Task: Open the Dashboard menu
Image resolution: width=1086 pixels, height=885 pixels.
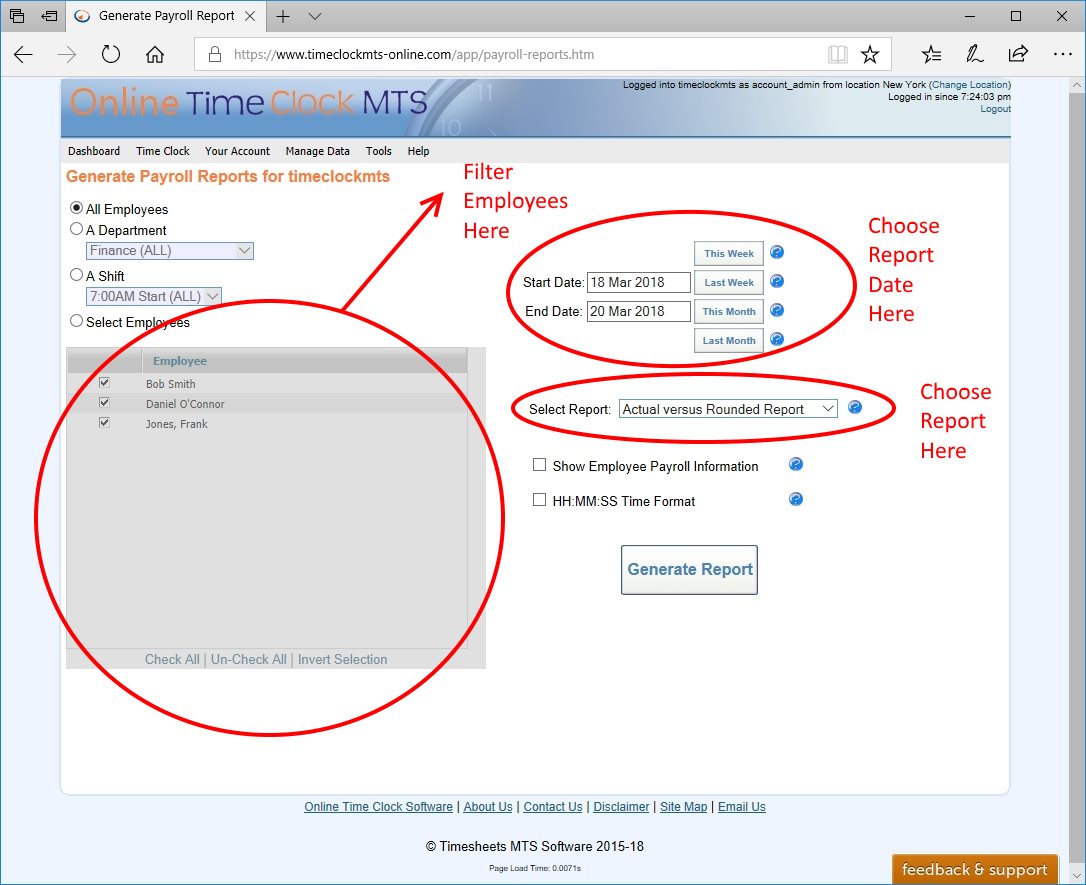Action: pyautogui.click(x=94, y=151)
